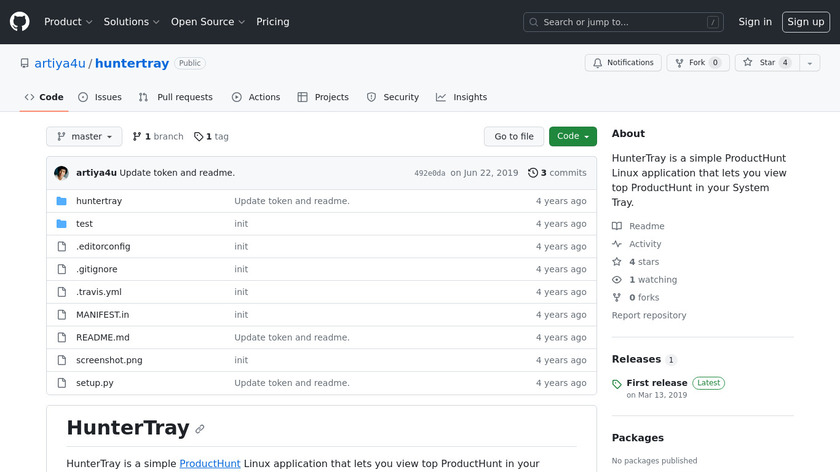
Task: Switch to the Issues tab
Action: tap(100, 97)
